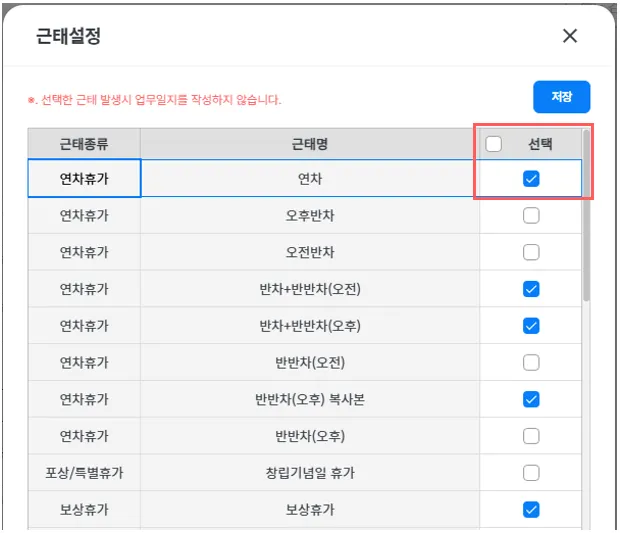The image size is (620, 533).
Task: Select the 오전반차 name cell
Action: [310, 252]
